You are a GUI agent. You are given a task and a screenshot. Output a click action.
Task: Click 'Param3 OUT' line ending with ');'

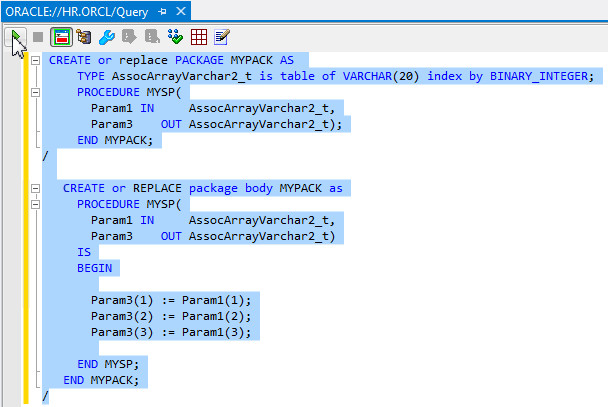(x=216, y=124)
